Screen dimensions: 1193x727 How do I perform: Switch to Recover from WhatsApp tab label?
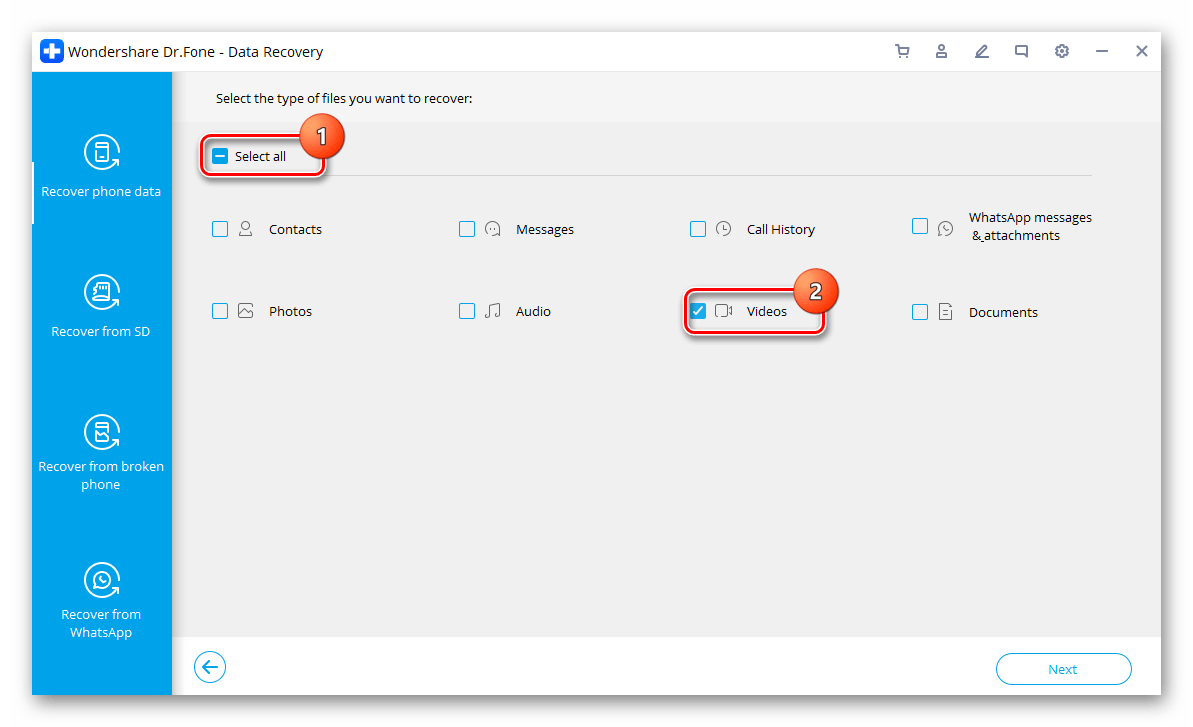[101, 624]
